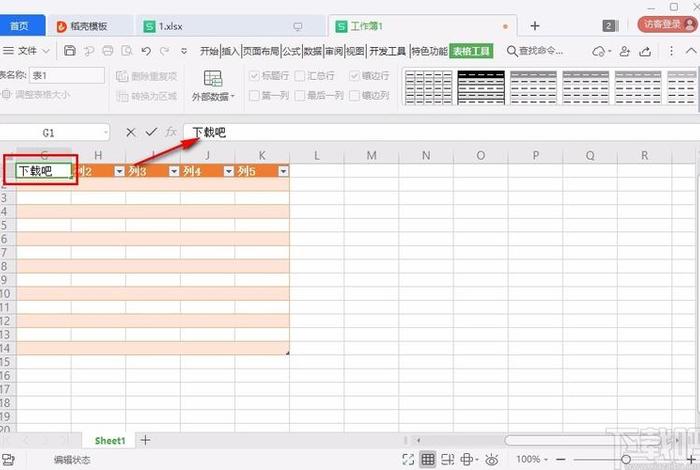The width and height of the screenshot is (700, 470).
Task: Cancel cell edit with the X icon
Action: pyautogui.click(x=130, y=132)
